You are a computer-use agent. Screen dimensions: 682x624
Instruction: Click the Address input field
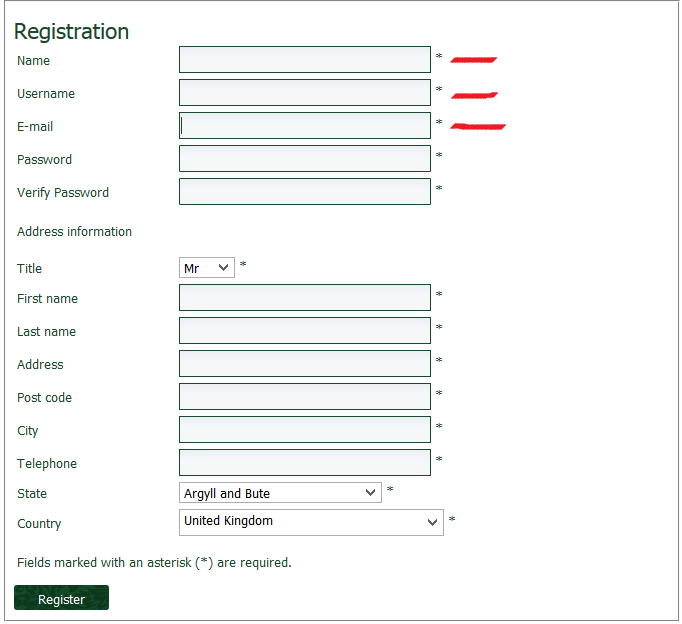tap(304, 364)
